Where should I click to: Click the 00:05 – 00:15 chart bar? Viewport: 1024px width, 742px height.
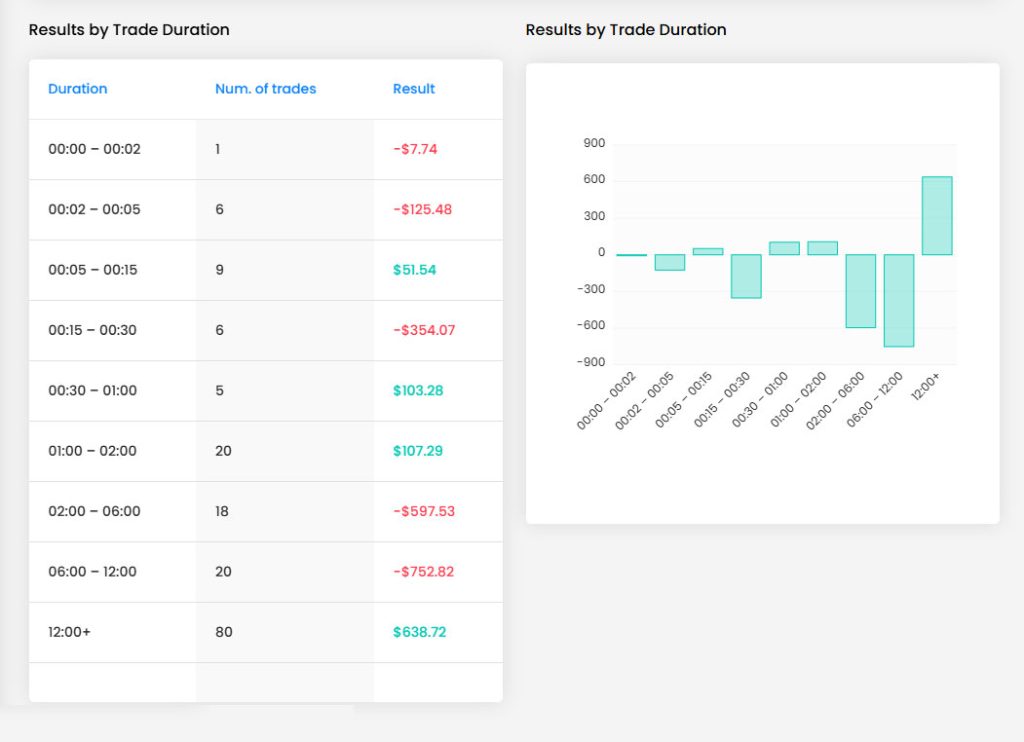click(708, 251)
